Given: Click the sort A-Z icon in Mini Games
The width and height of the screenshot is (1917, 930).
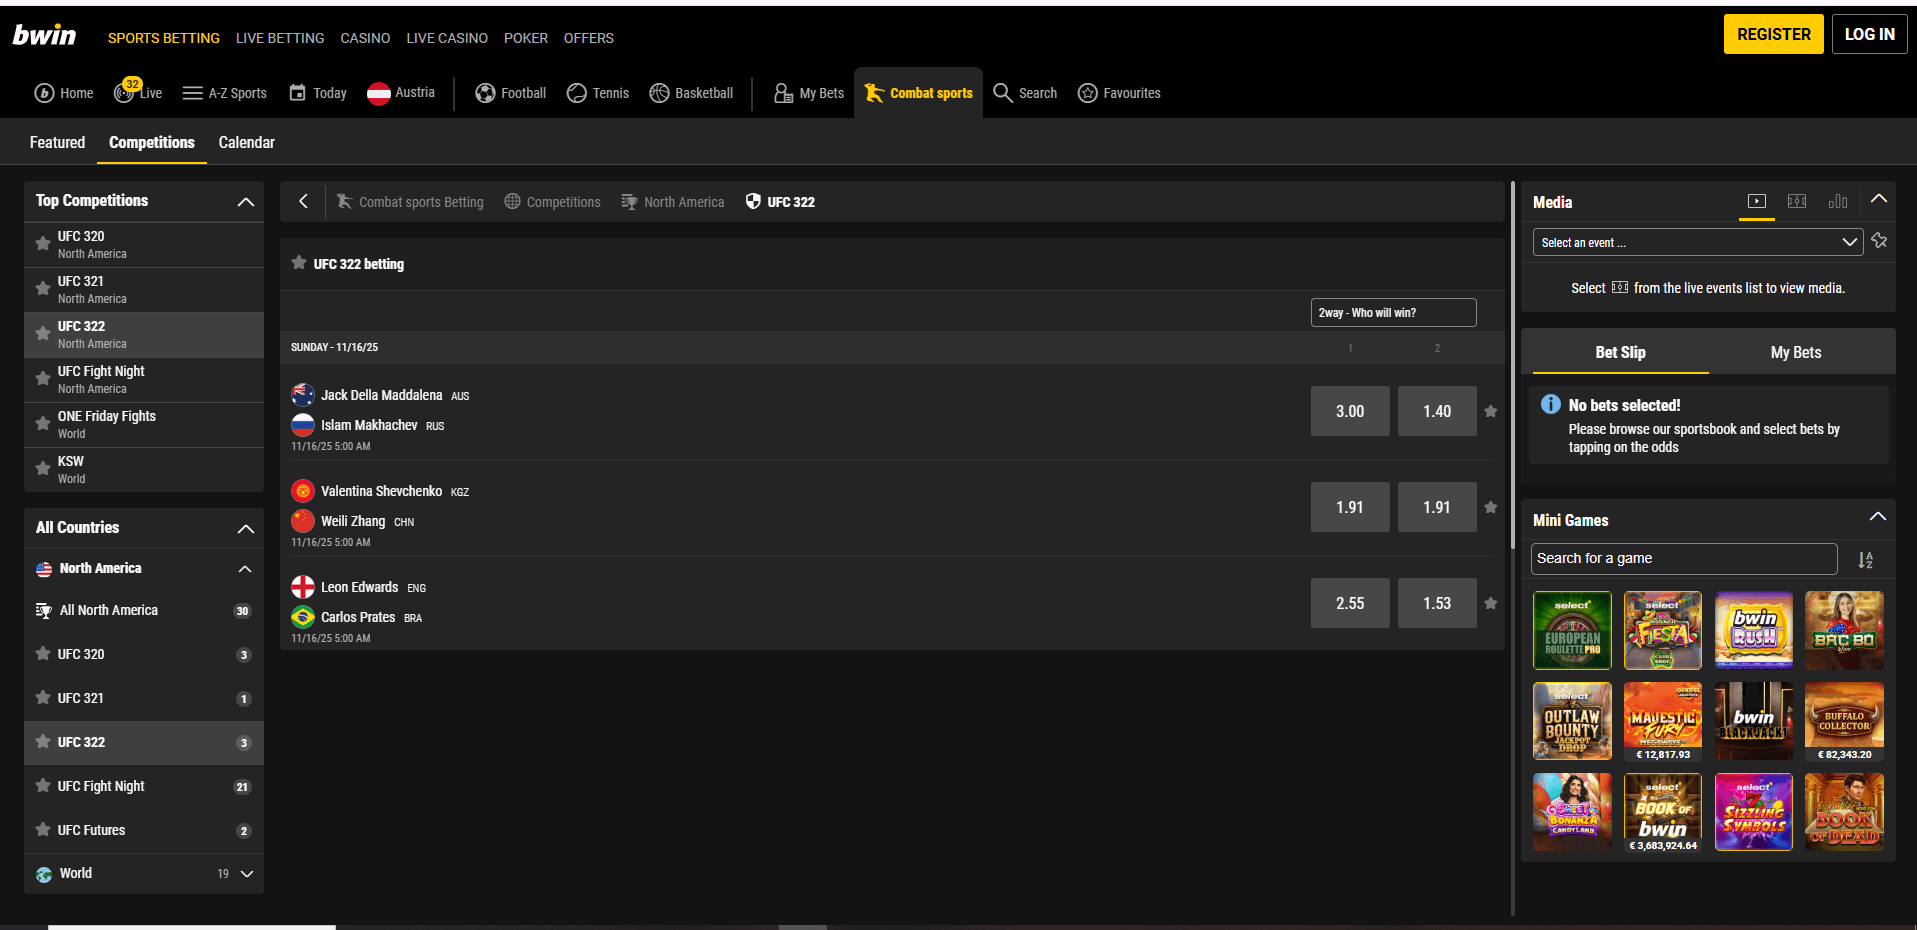Looking at the screenshot, I should [x=1865, y=560].
